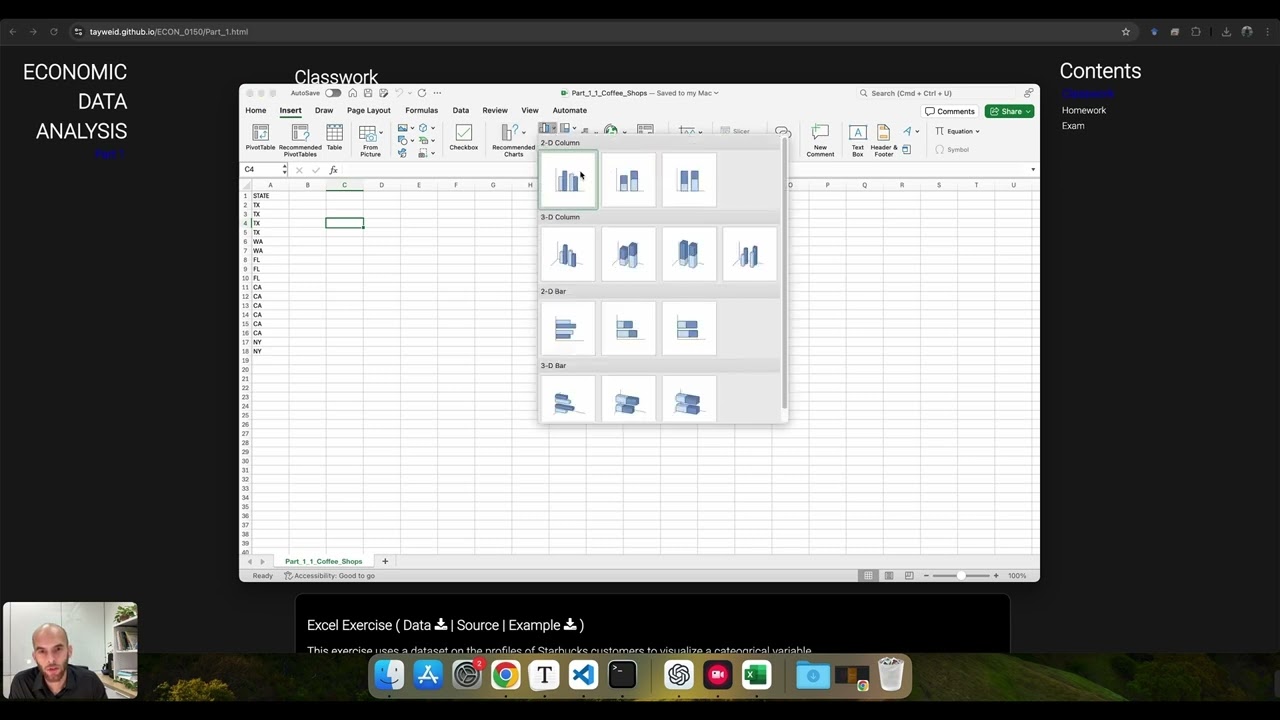The height and width of the screenshot is (720, 1280).
Task: Pick the 3-D Stacked Bar chart
Action: [x=628, y=399]
